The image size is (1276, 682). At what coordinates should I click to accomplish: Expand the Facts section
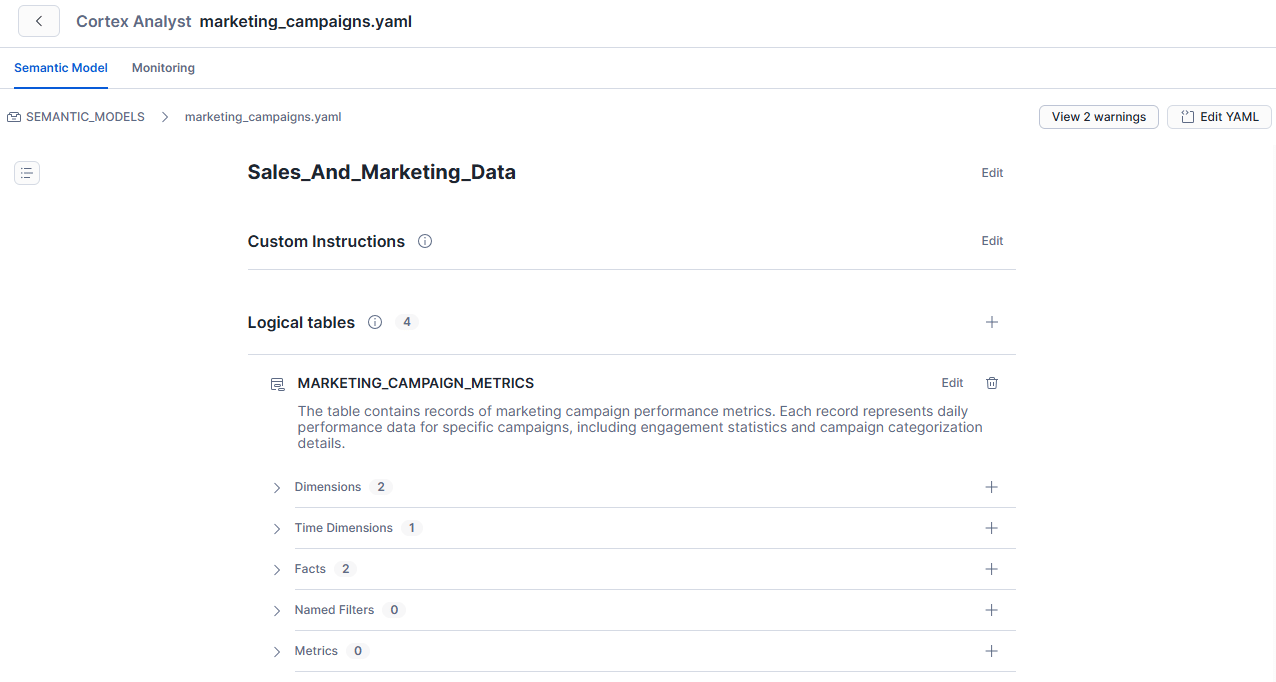[277, 570]
